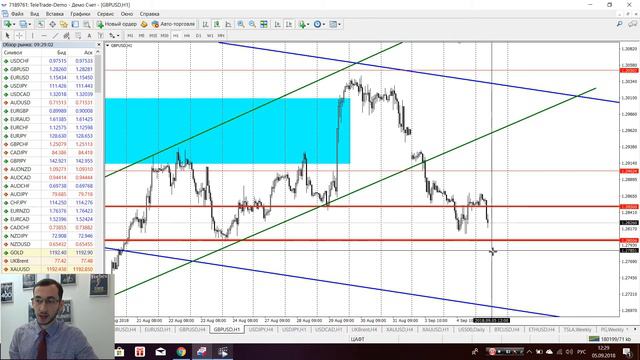Click the Новый ордер button
640x360 pixels.
tap(117, 24)
